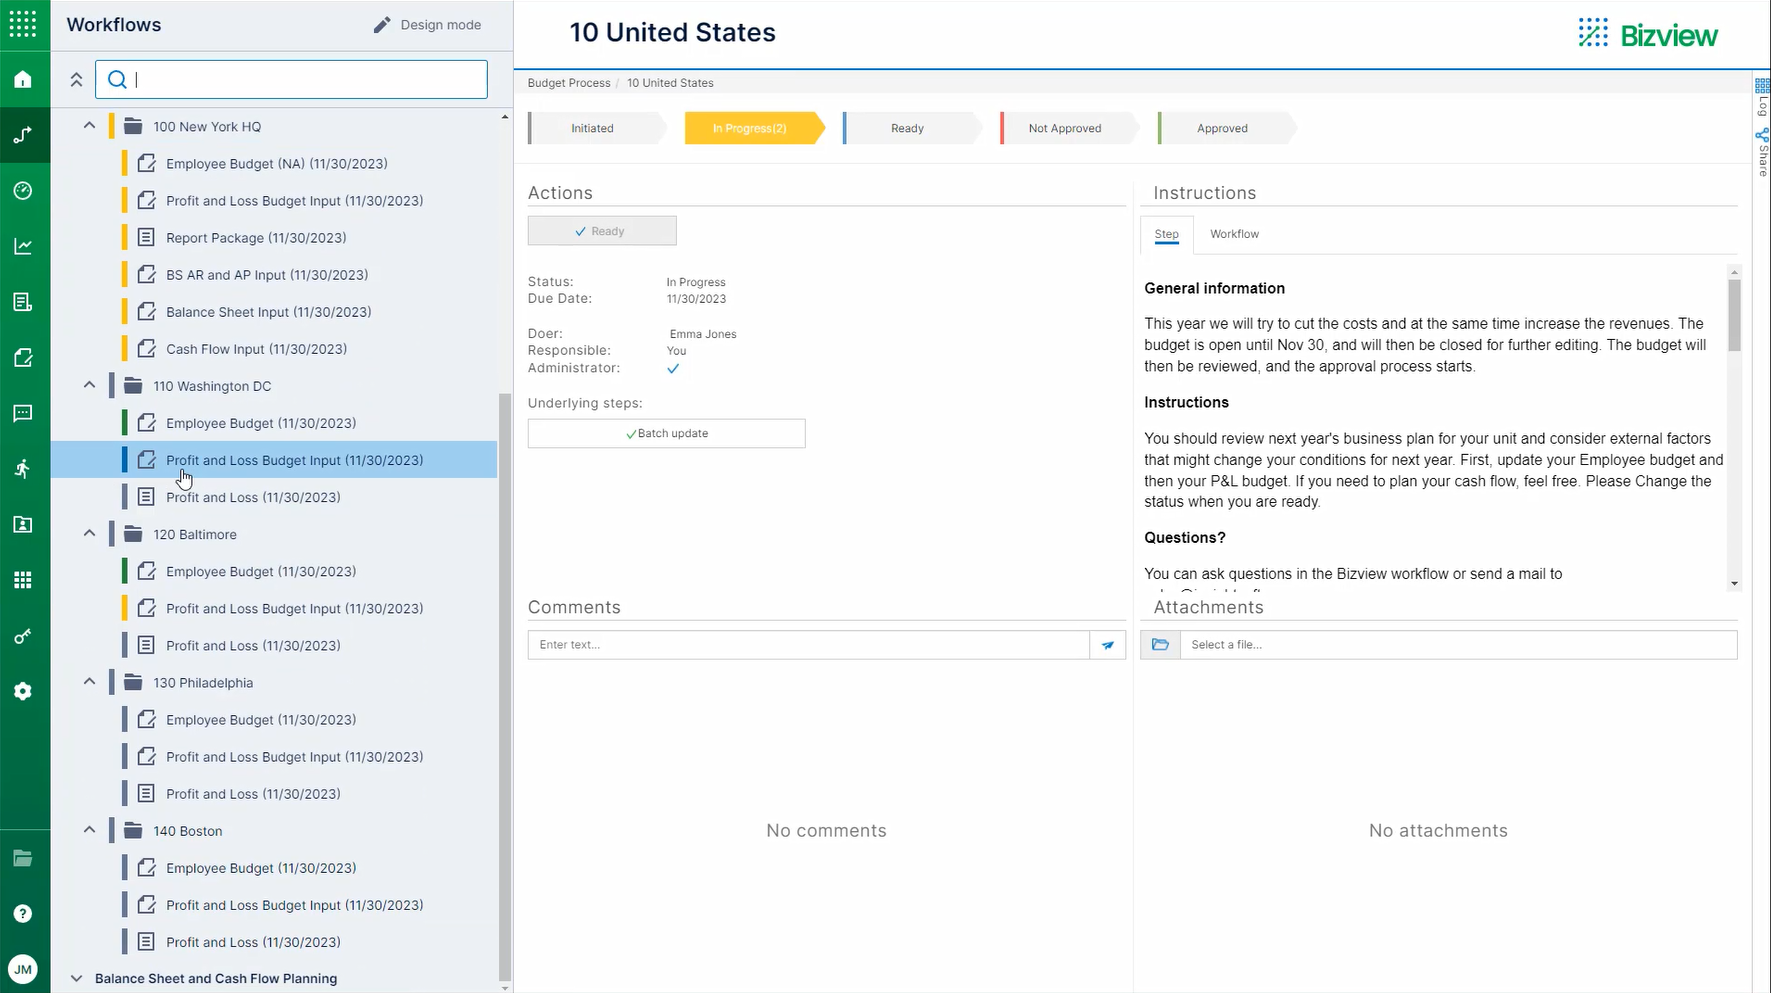The image size is (1771, 993).
Task: Open the help question mark icon
Action: coord(24,913)
